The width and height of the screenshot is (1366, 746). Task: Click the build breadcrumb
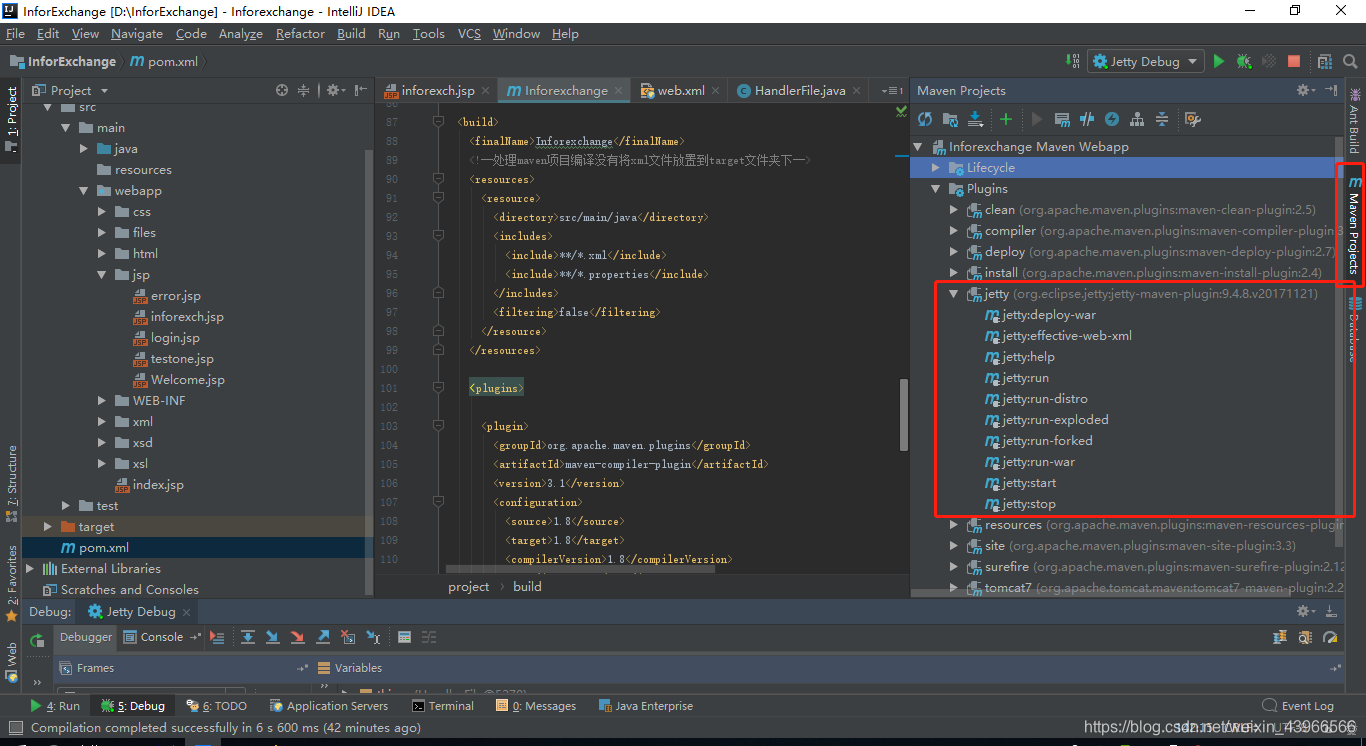tap(527, 587)
